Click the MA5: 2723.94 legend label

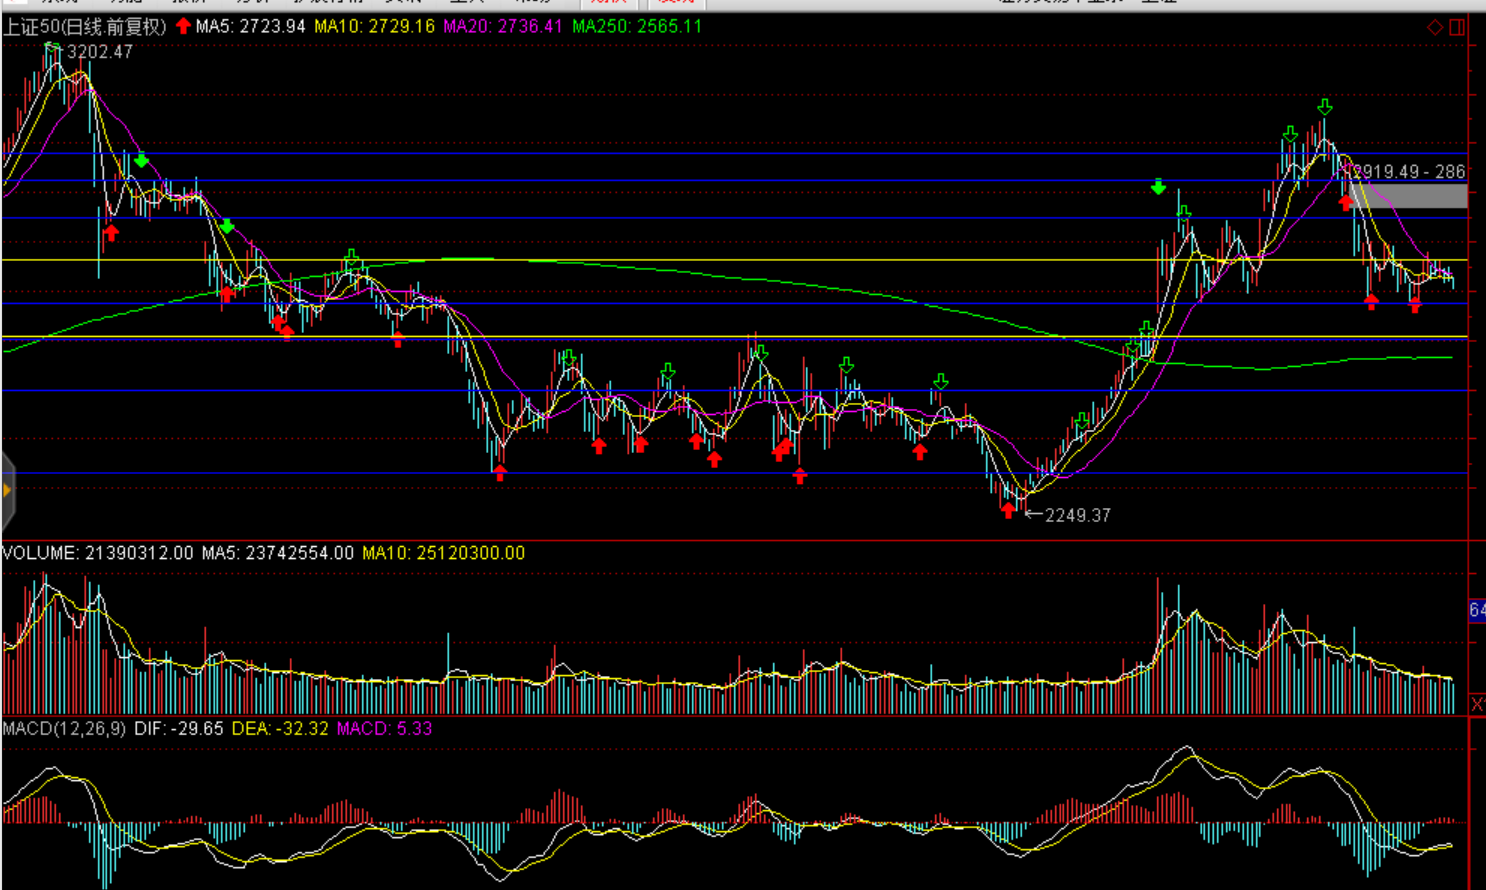point(250,27)
